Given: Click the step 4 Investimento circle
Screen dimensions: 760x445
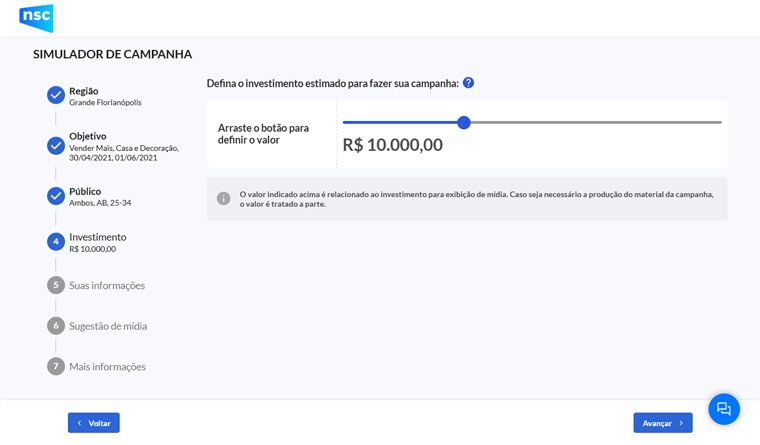Looking at the screenshot, I should pyautogui.click(x=56, y=241).
